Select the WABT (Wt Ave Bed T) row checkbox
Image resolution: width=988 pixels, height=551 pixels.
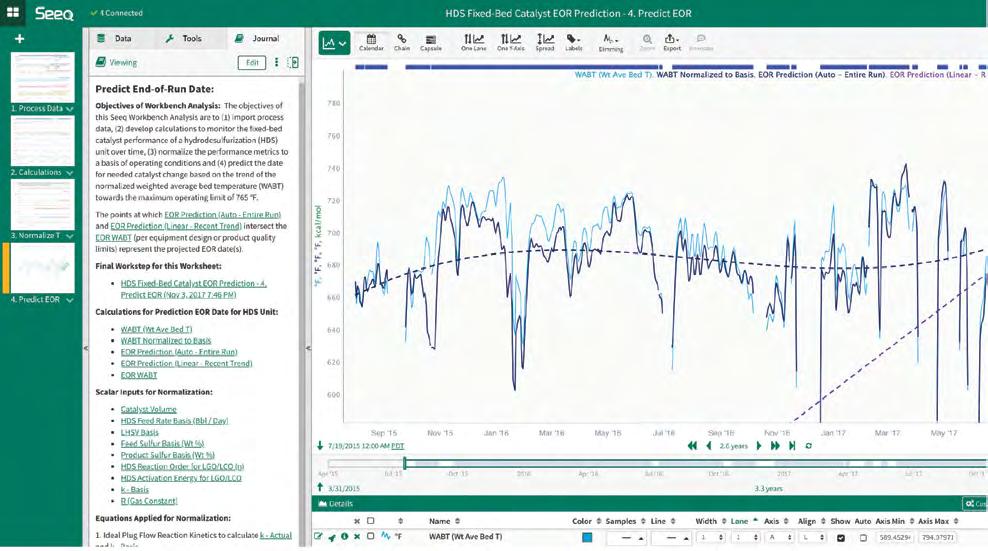click(370, 536)
